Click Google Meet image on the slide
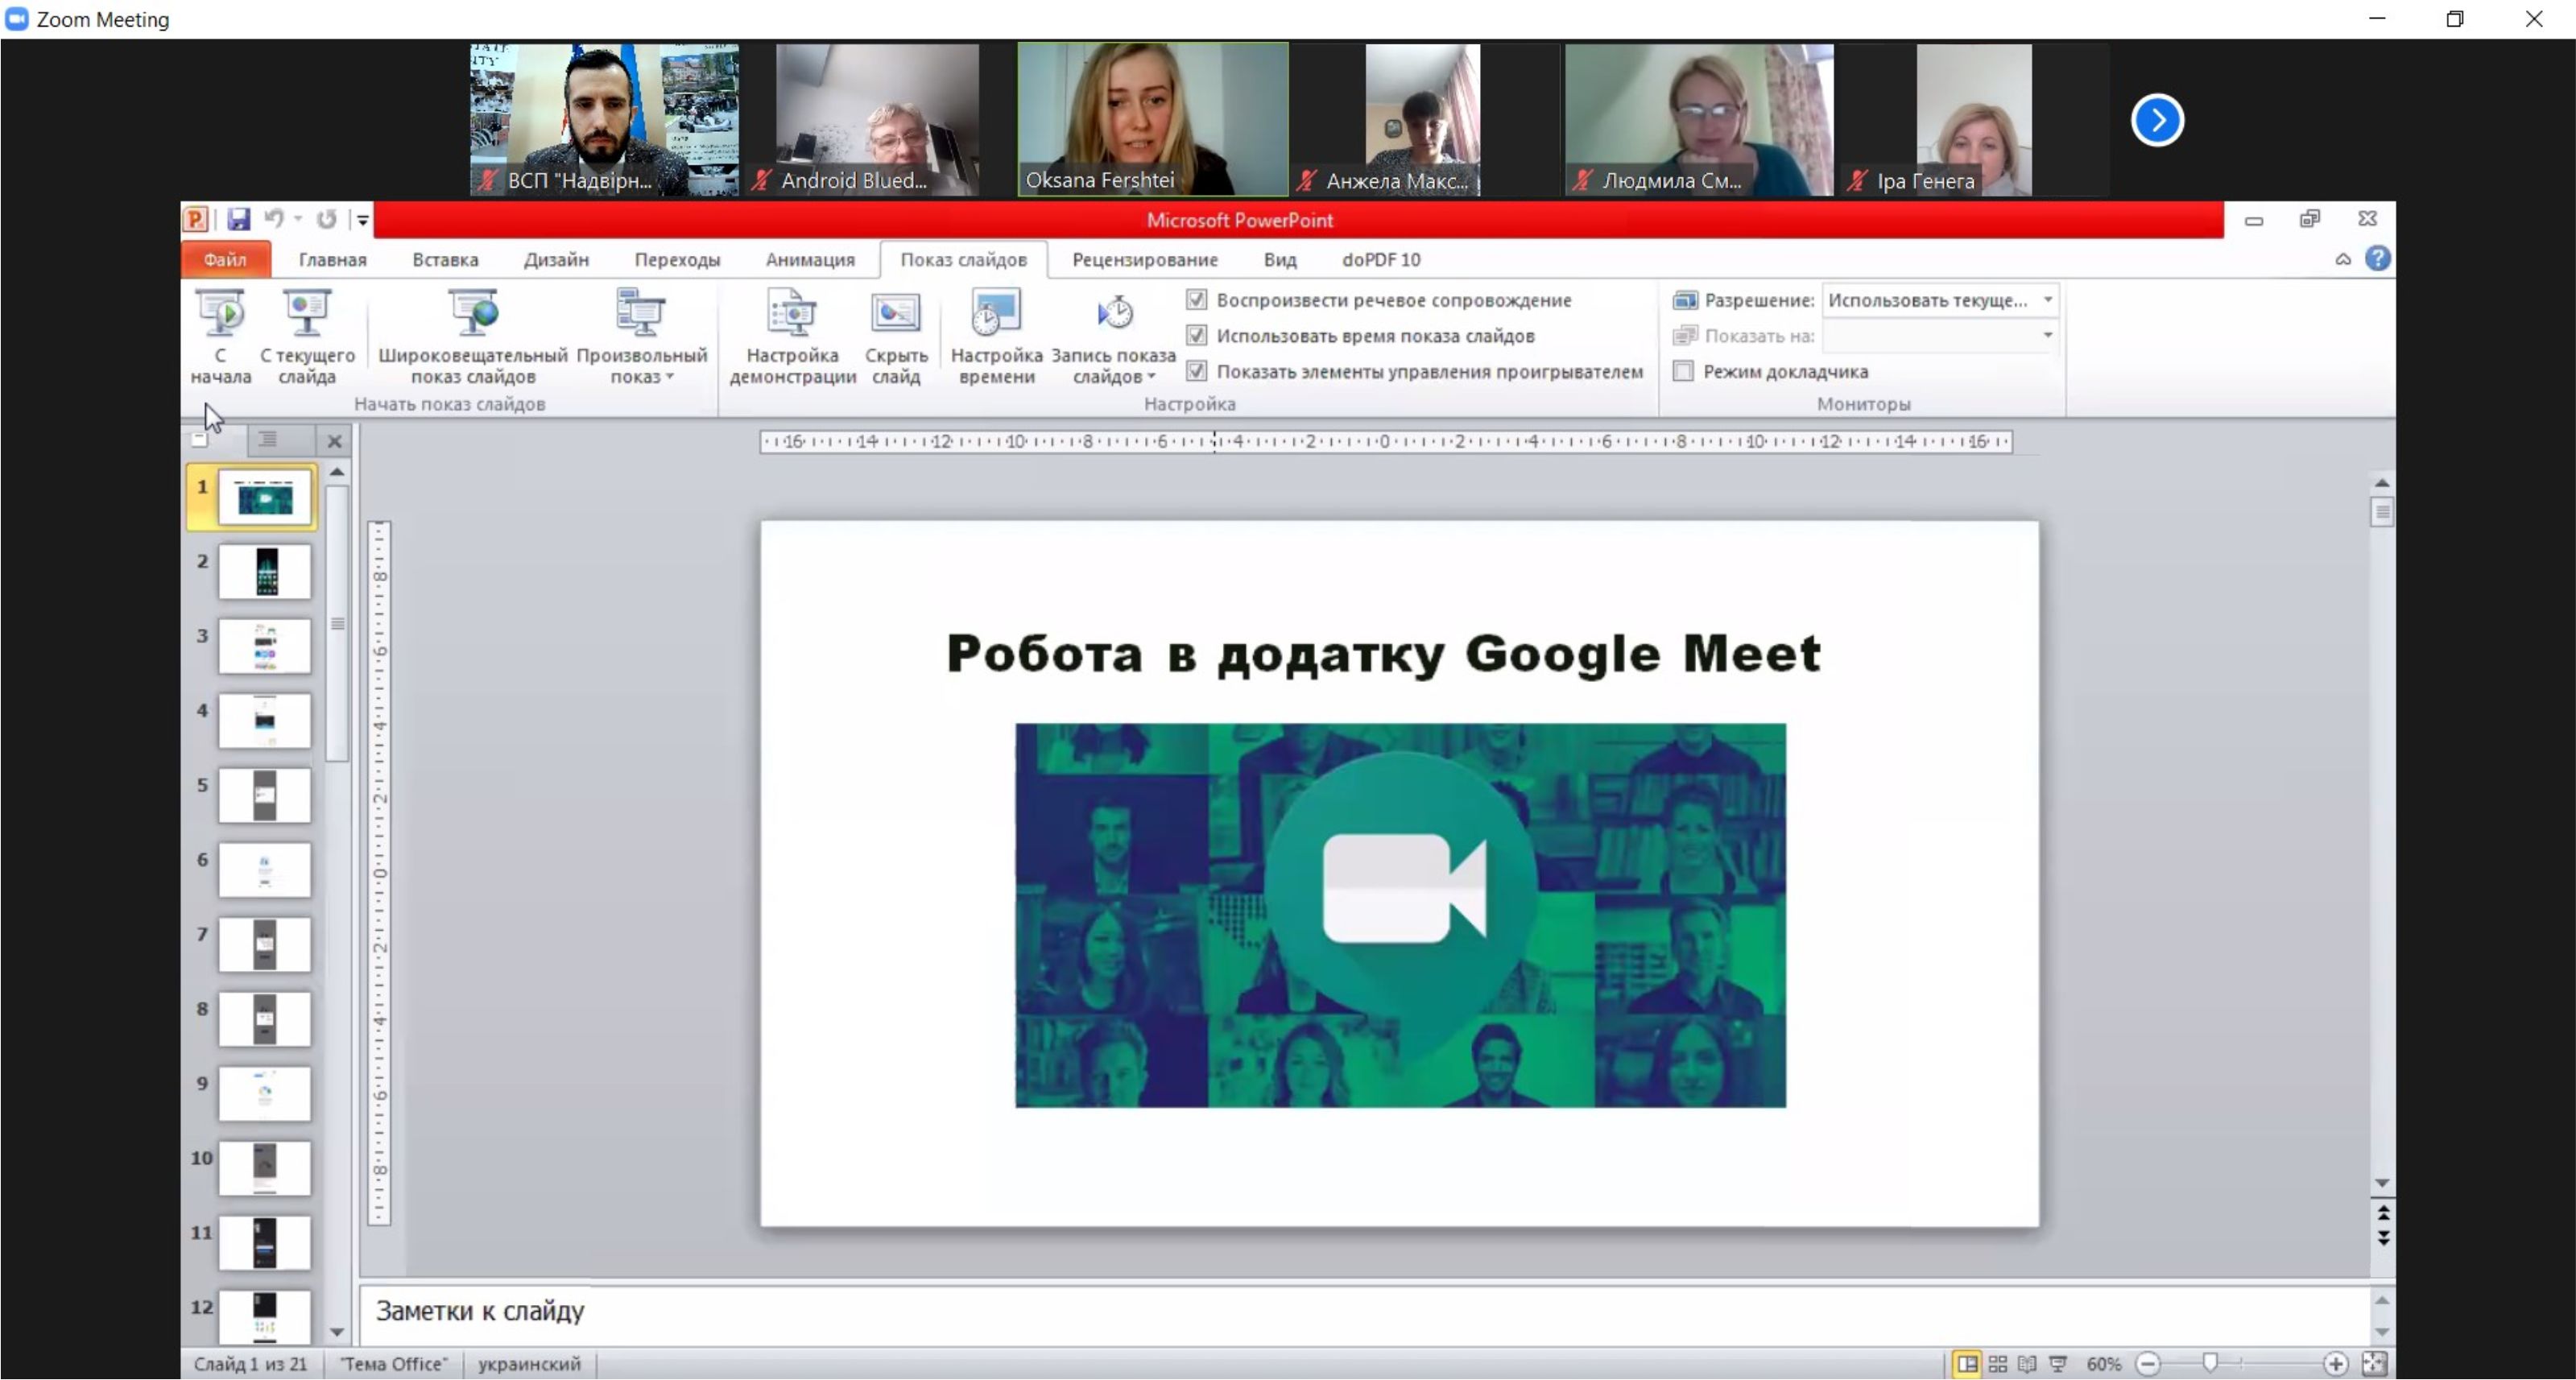This screenshot has height=1380, width=2576. [x=1400, y=915]
